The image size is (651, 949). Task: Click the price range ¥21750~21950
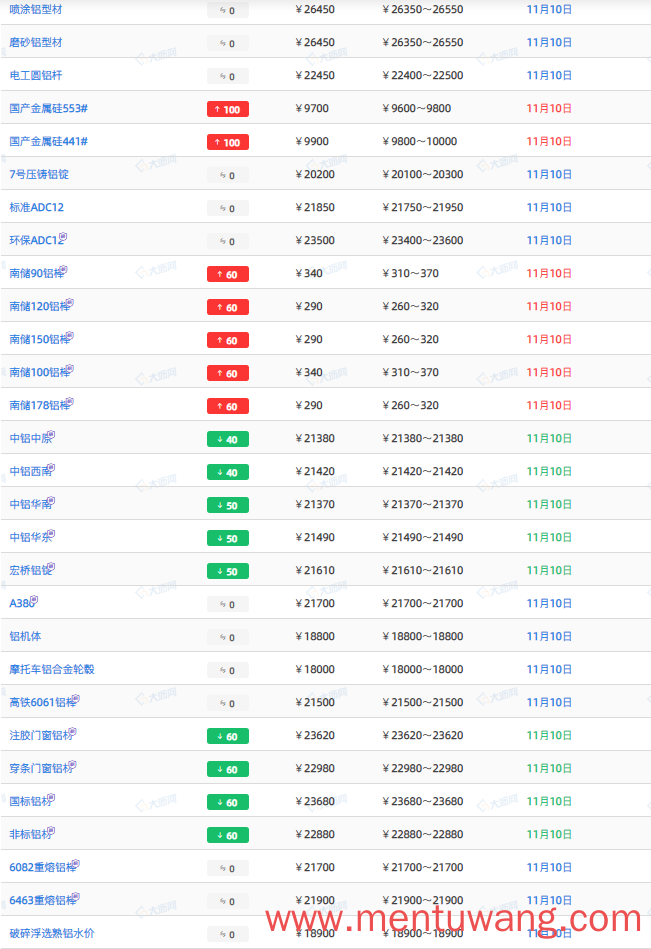423,208
